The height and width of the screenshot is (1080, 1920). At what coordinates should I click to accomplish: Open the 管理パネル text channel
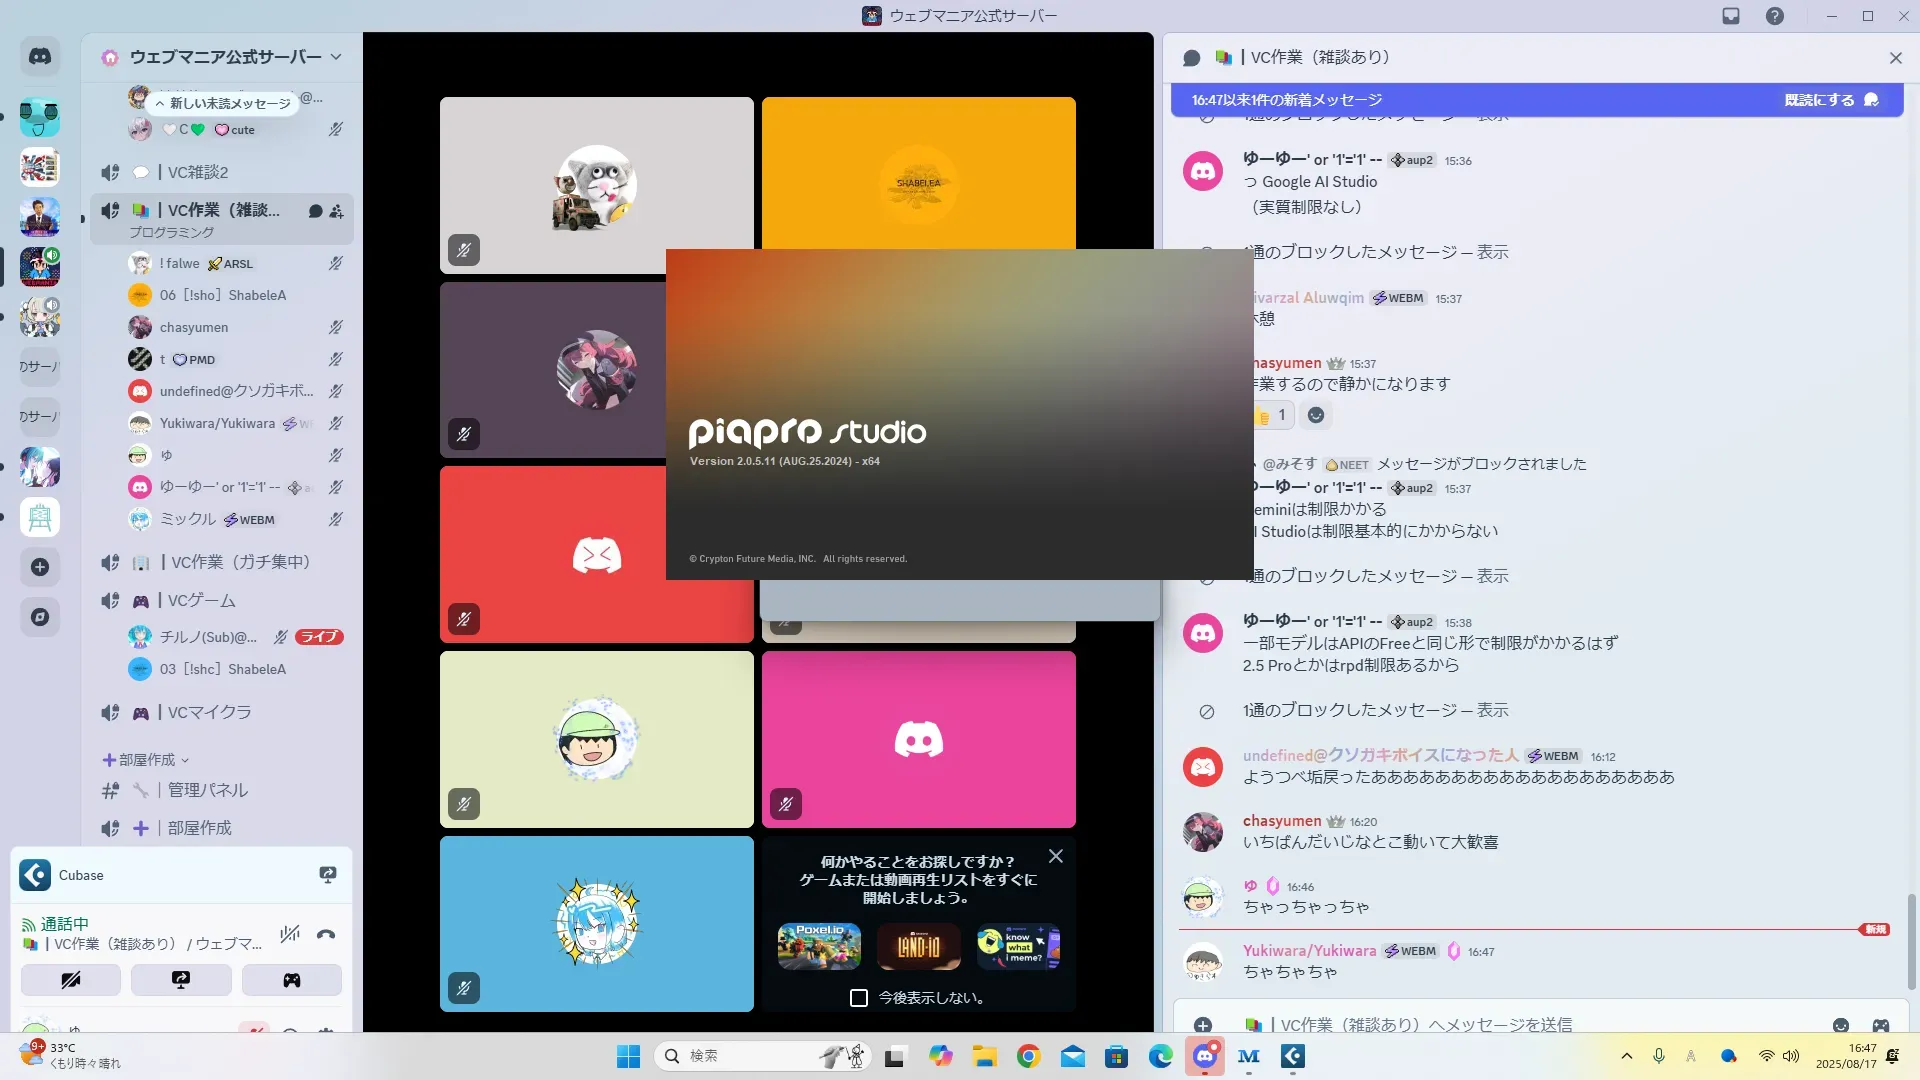[x=207, y=790]
